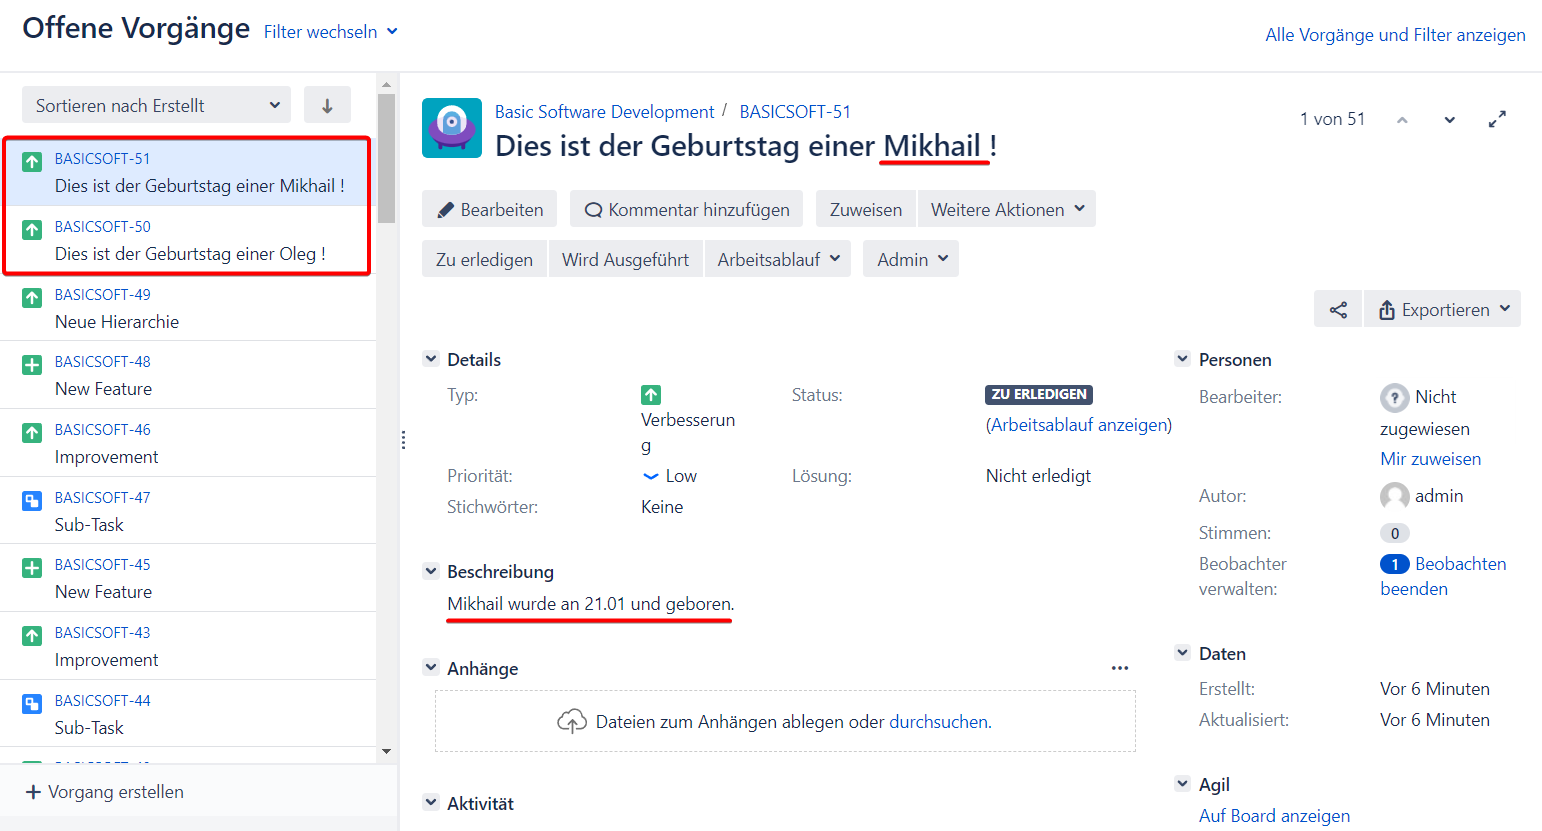Click the Bearbeiten button
Viewport: 1542px width, 831px height.
click(490, 209)
